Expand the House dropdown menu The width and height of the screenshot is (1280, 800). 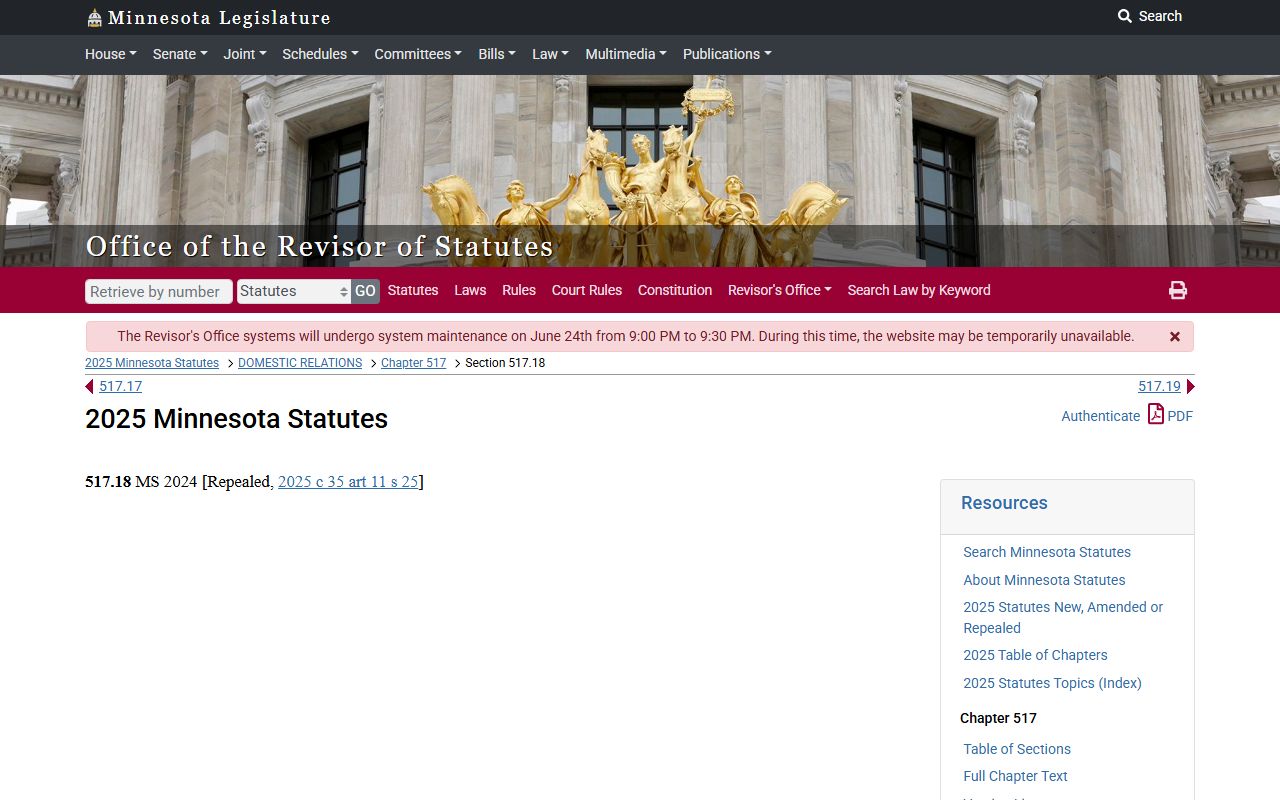click(x=111, y=54)
